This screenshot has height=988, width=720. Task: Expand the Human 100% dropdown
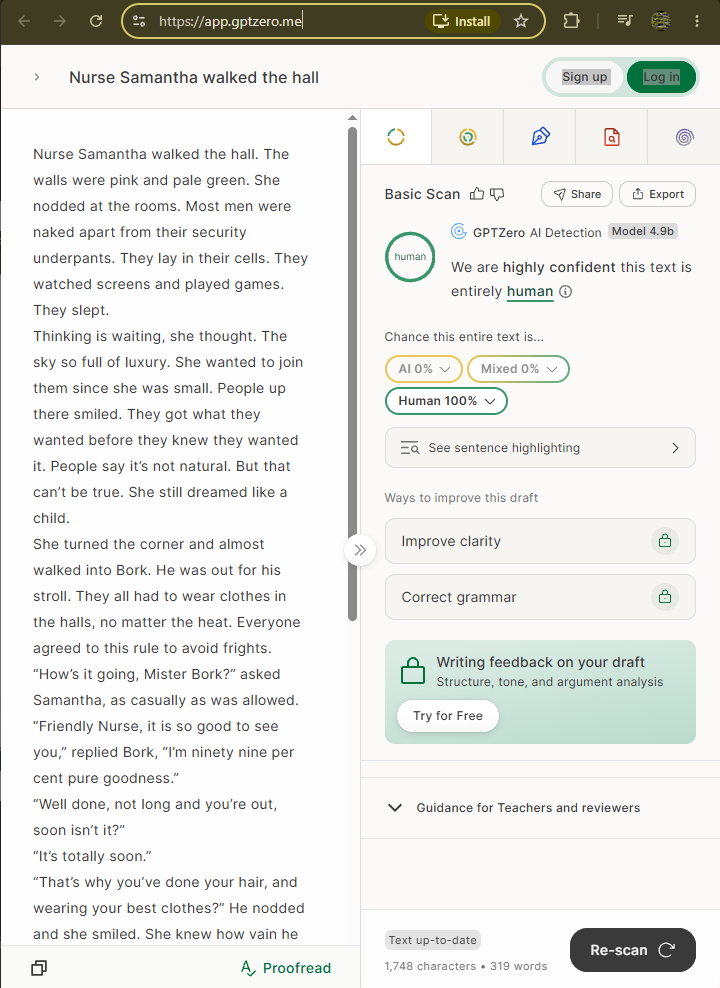[446, 401]
